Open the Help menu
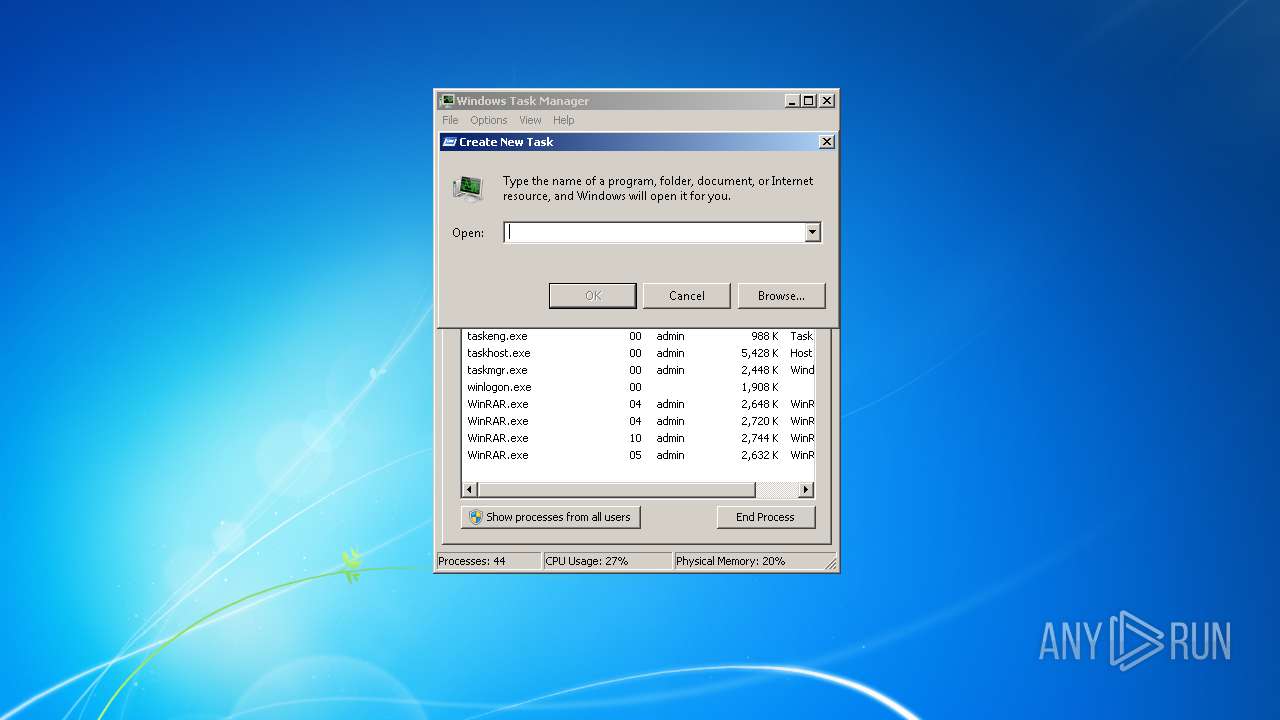Screen dimensions: 1280x720 click(564, 120)
